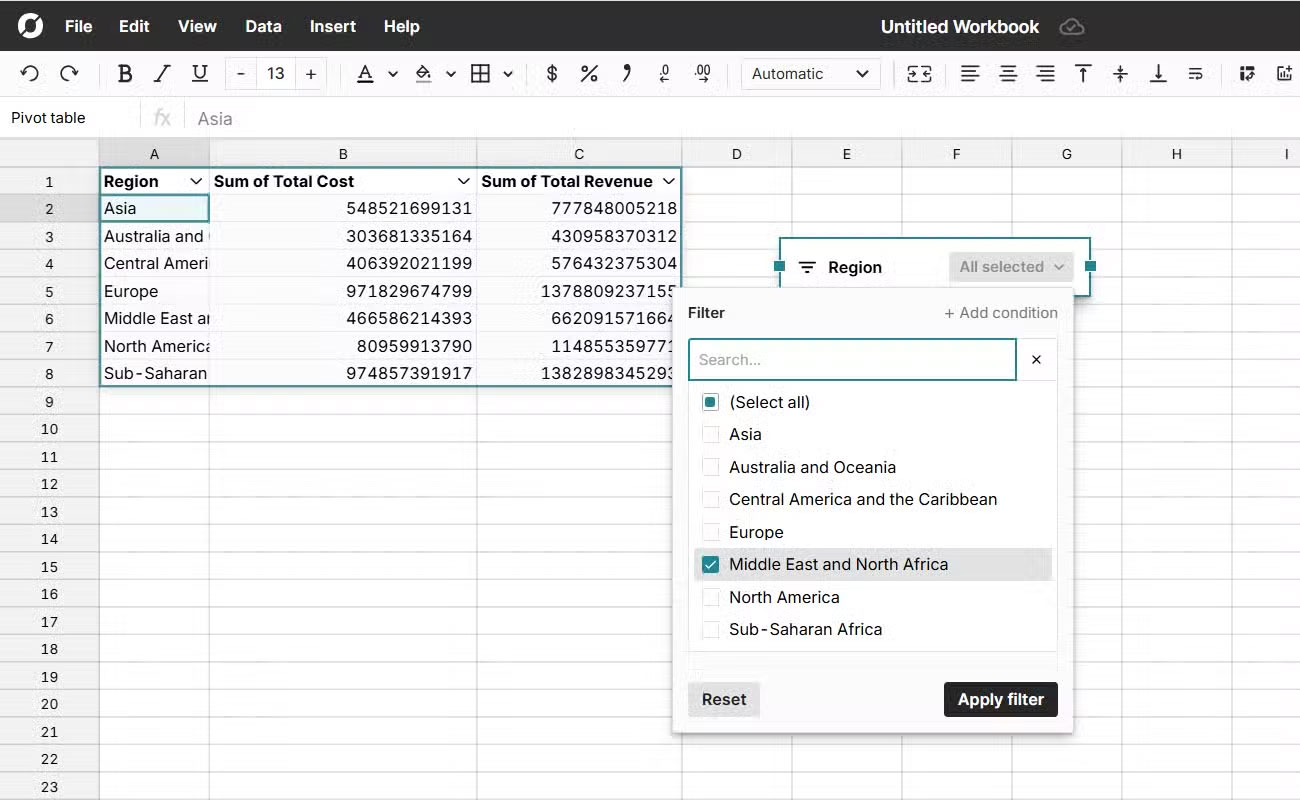Open the All selected Region filter dropdown
Viewport: 1300px width, 800px height.
click(1011, 266)
